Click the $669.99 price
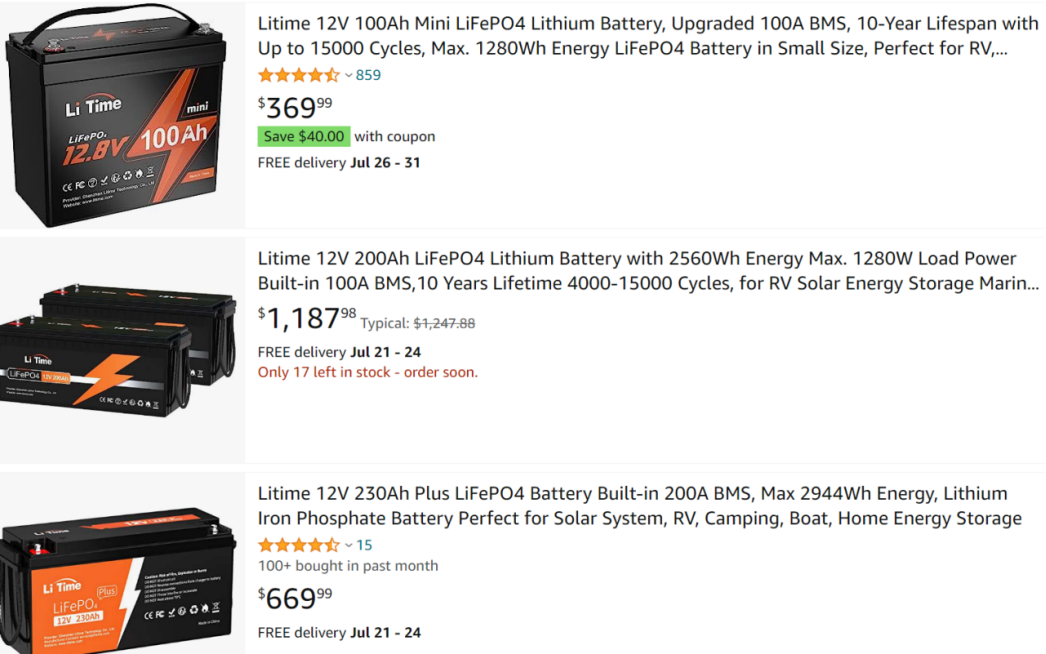Image resolution: width=1046 pixels, height=654 pixels. [x=295, y=598]
